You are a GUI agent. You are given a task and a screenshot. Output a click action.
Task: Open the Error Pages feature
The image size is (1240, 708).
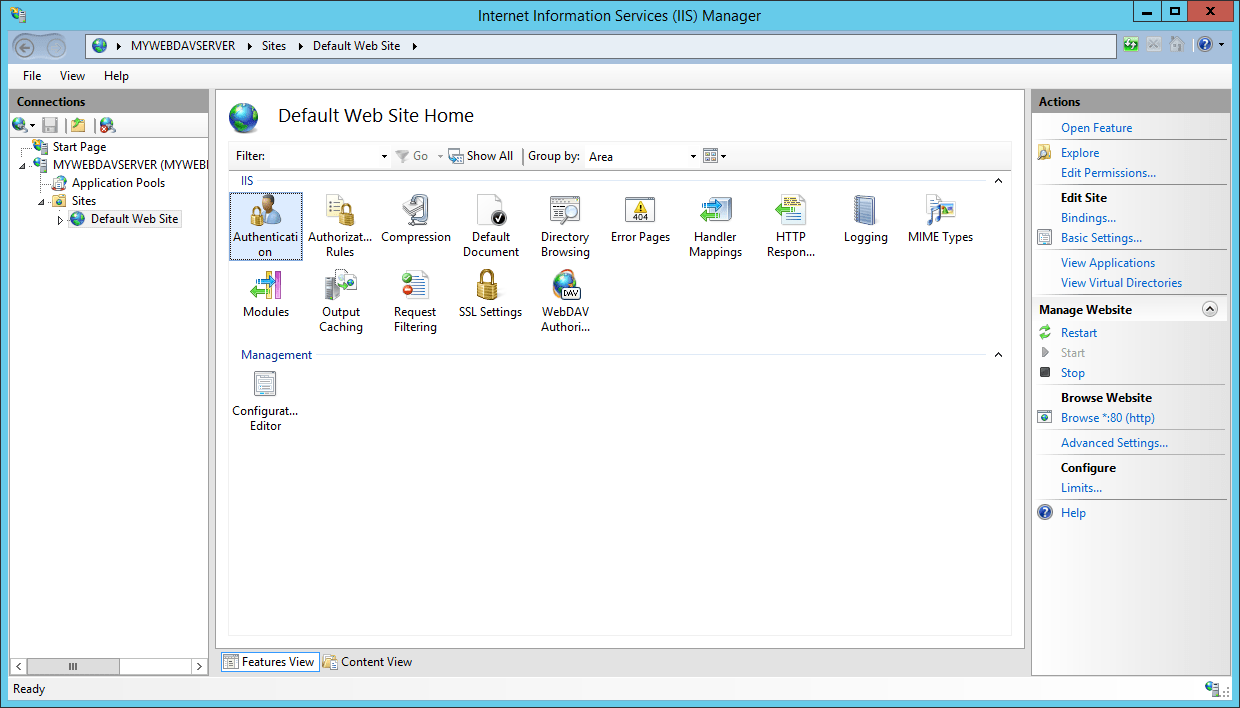[640, 219]
